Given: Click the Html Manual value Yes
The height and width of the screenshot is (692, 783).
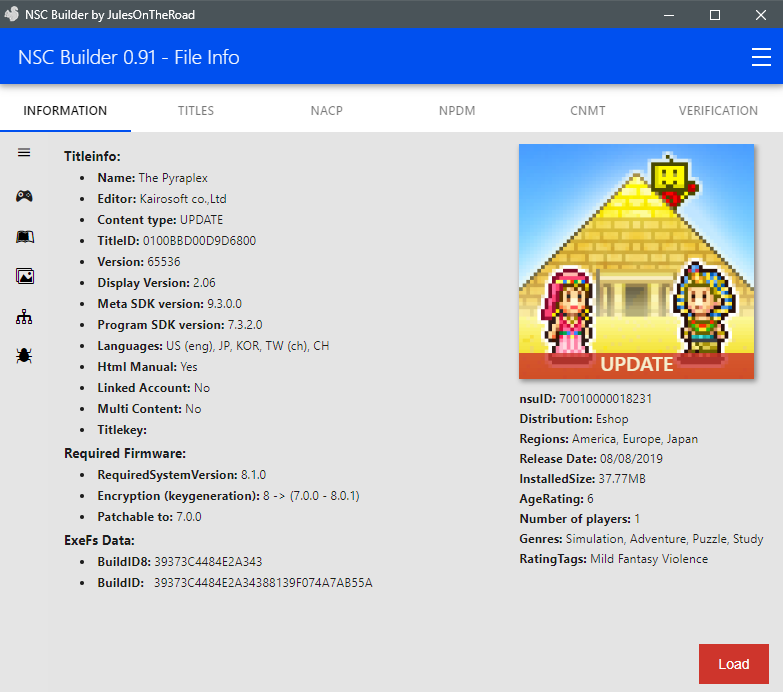Looking at the screenshot, I should coord(189,366).
